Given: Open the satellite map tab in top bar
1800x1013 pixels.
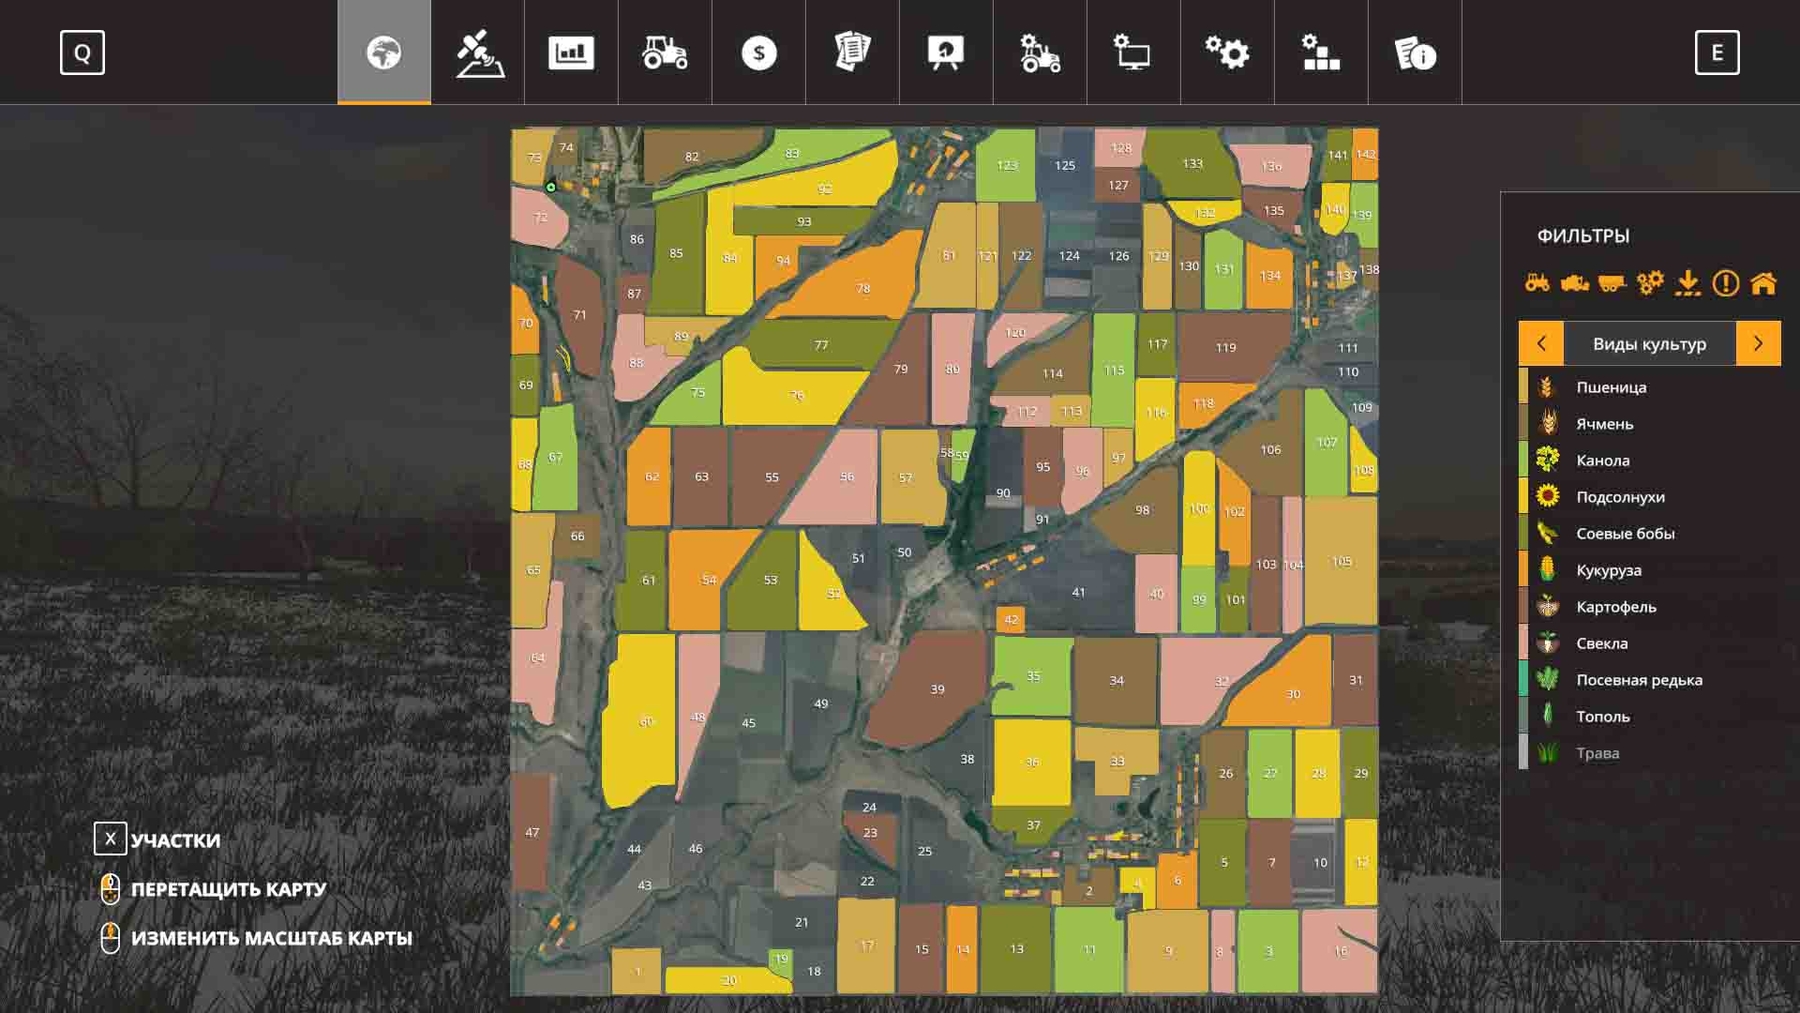Looking at the screenshot, I should pyautogui.click(x=478, y=53).
